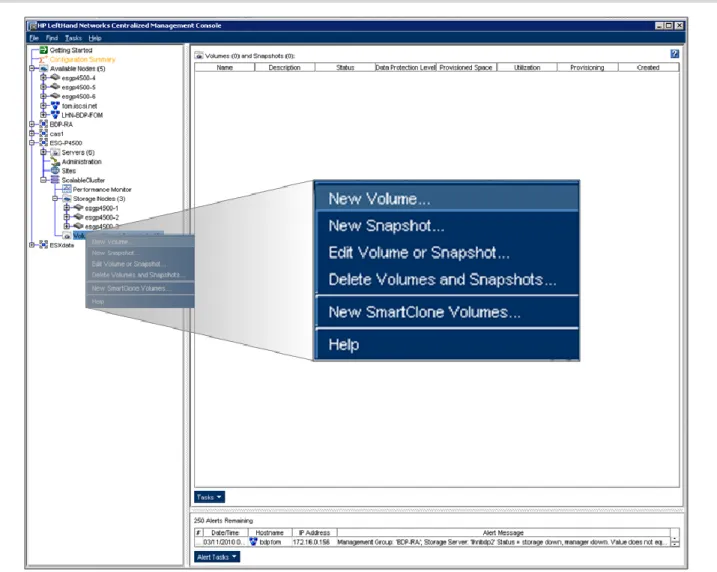Sort by the Provisioning column header
The width and height of the screenshot is (717, 572).
click(x=587, y=67)
